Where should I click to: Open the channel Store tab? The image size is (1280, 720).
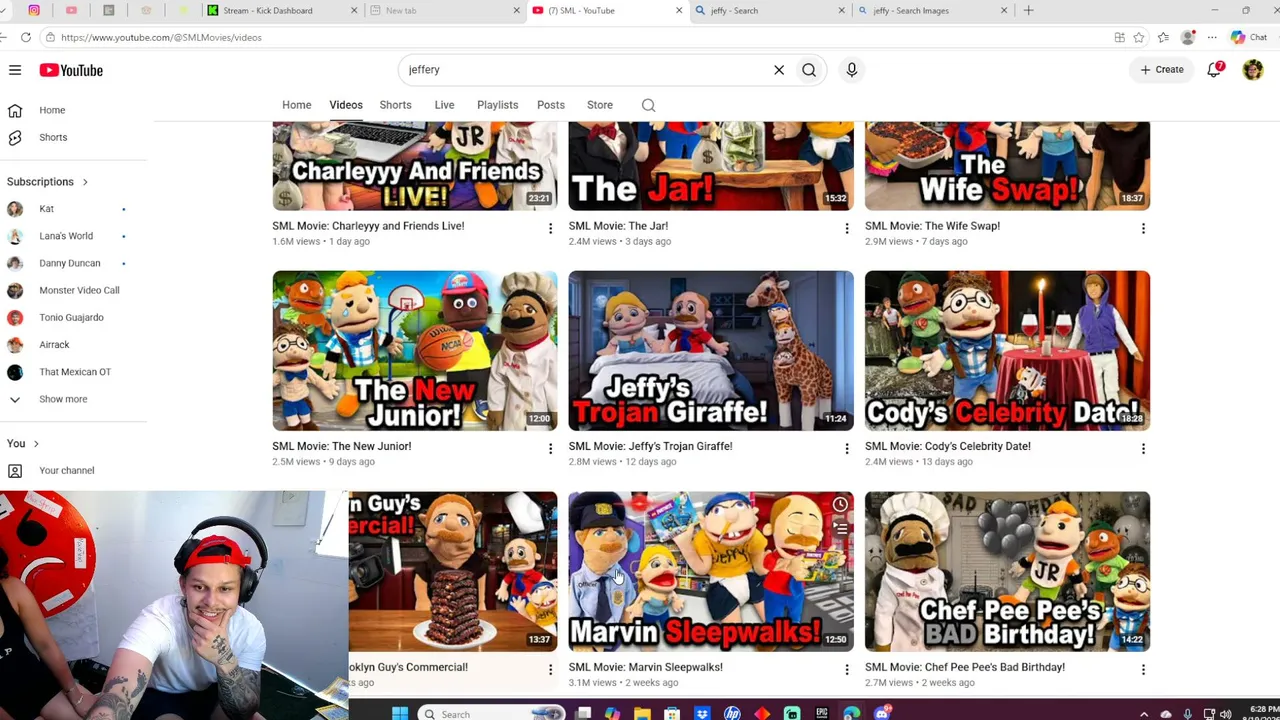(600, 105)
